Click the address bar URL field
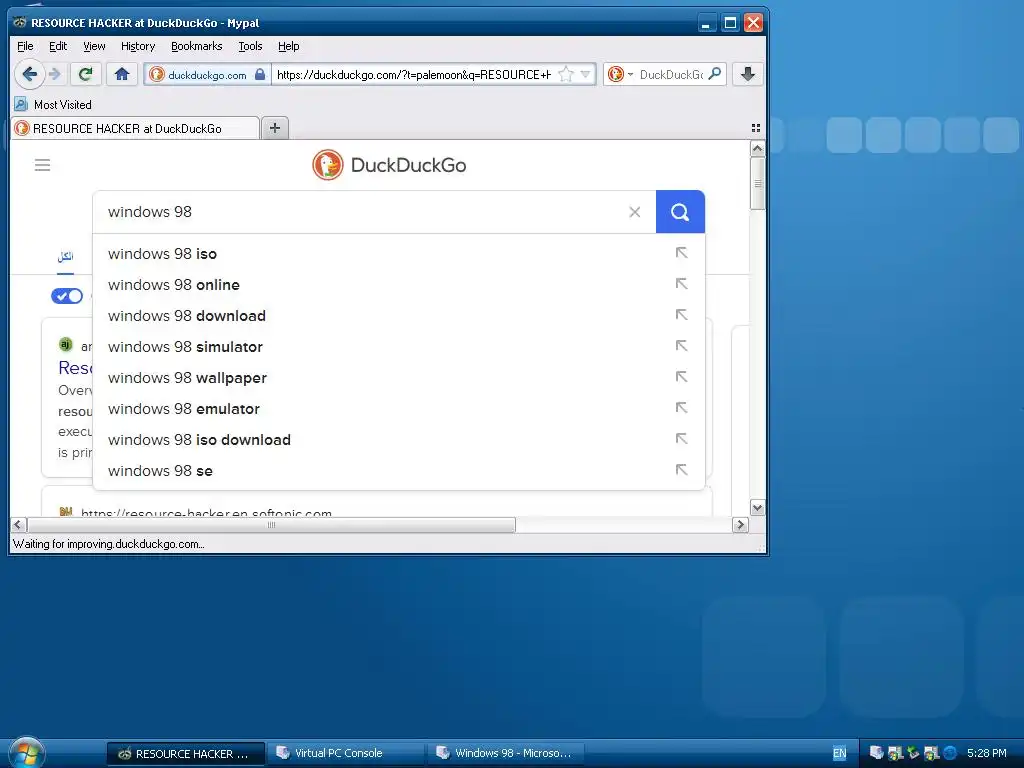 [x=414, y=74]
